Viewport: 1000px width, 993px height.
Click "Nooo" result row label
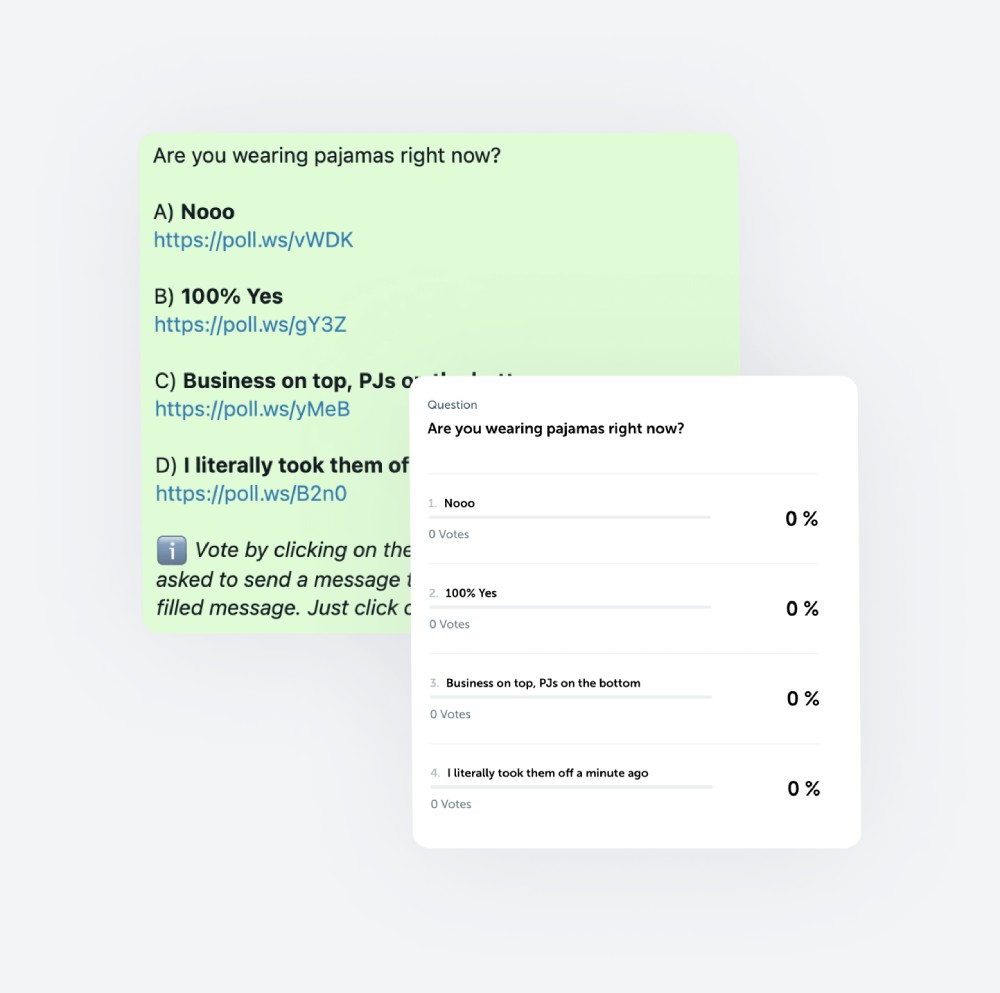pos(460,503)
